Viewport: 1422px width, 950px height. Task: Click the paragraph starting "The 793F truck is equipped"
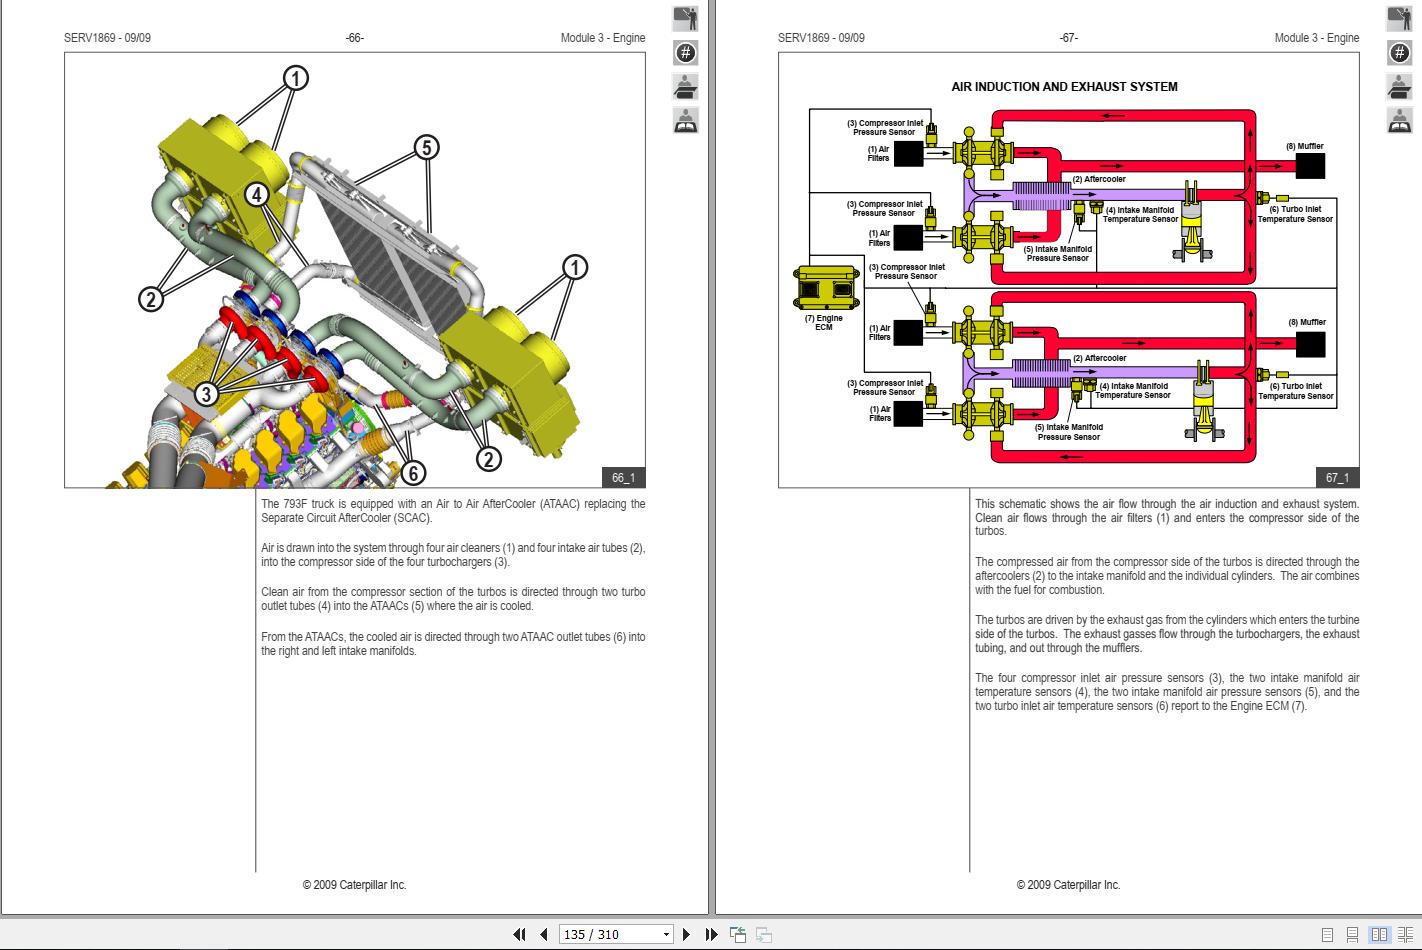click(453, 511)
